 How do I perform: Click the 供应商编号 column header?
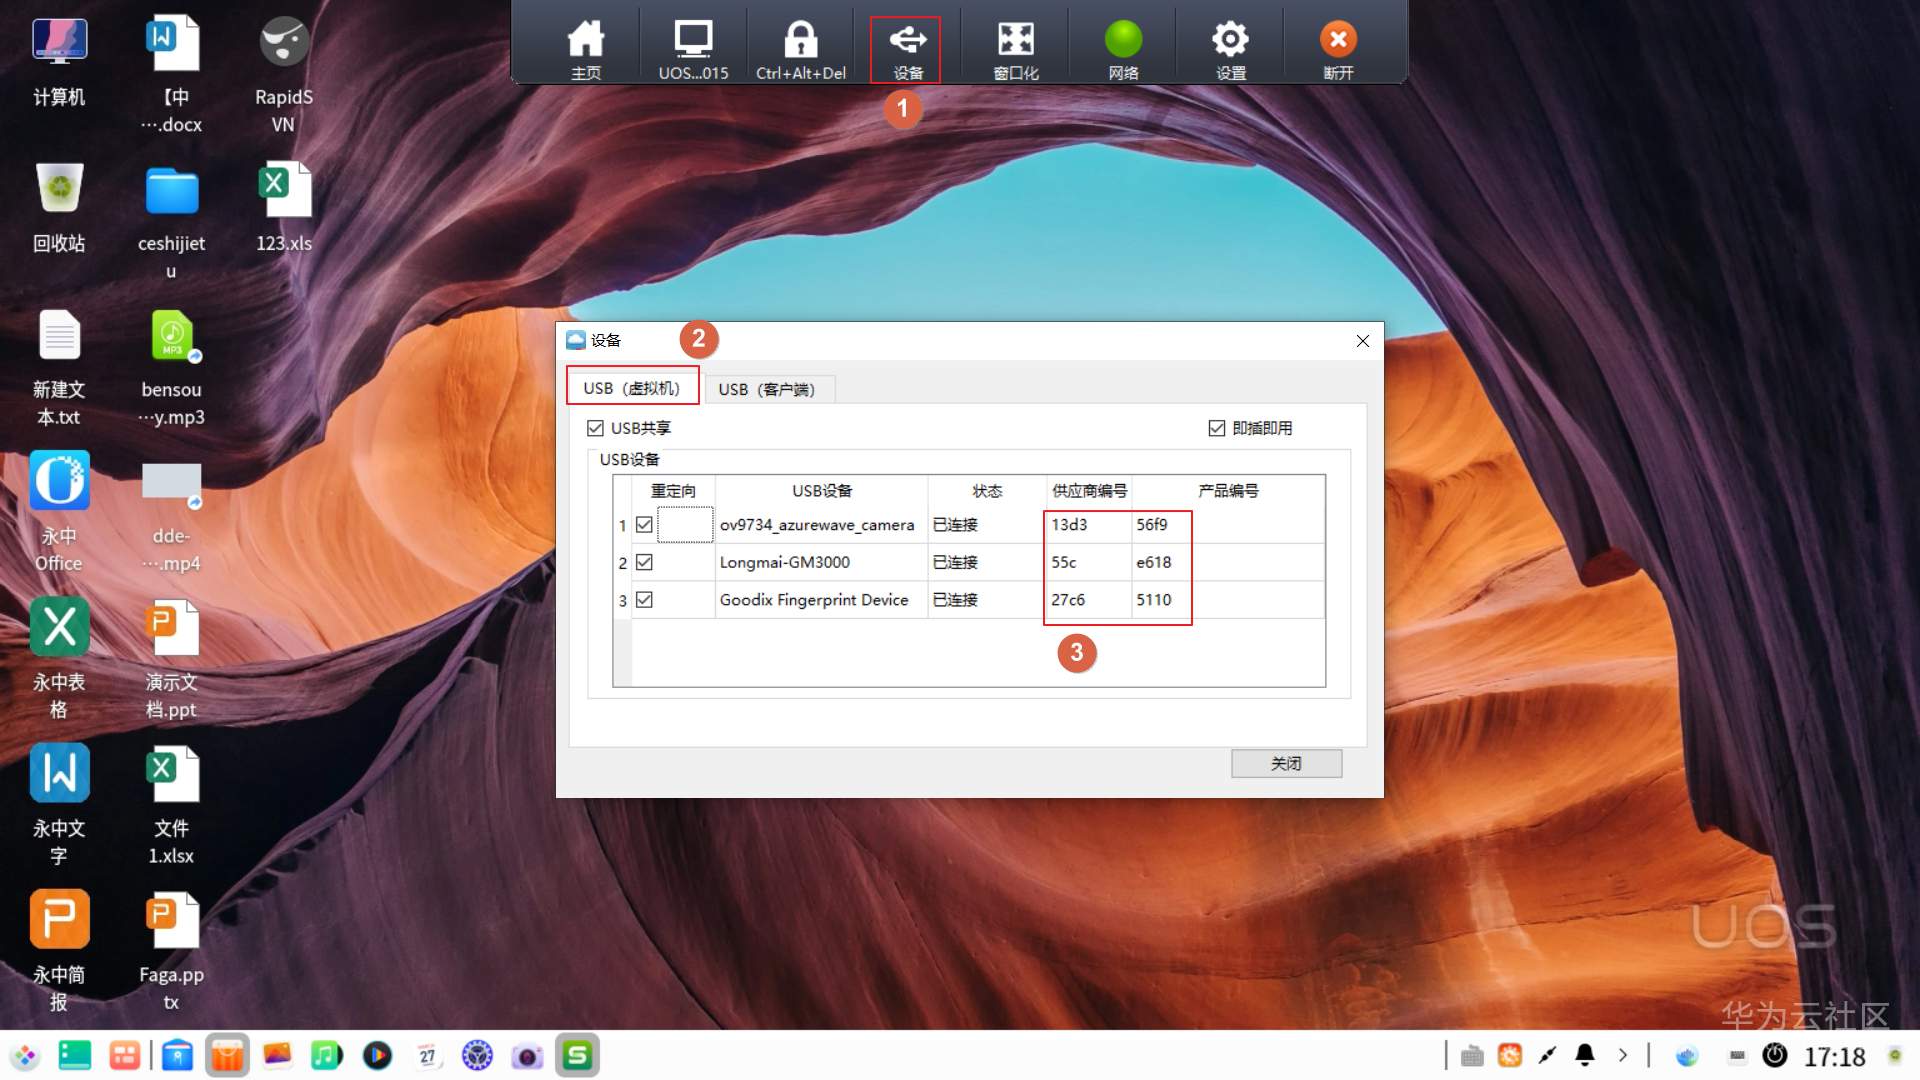pos(1089,491)
